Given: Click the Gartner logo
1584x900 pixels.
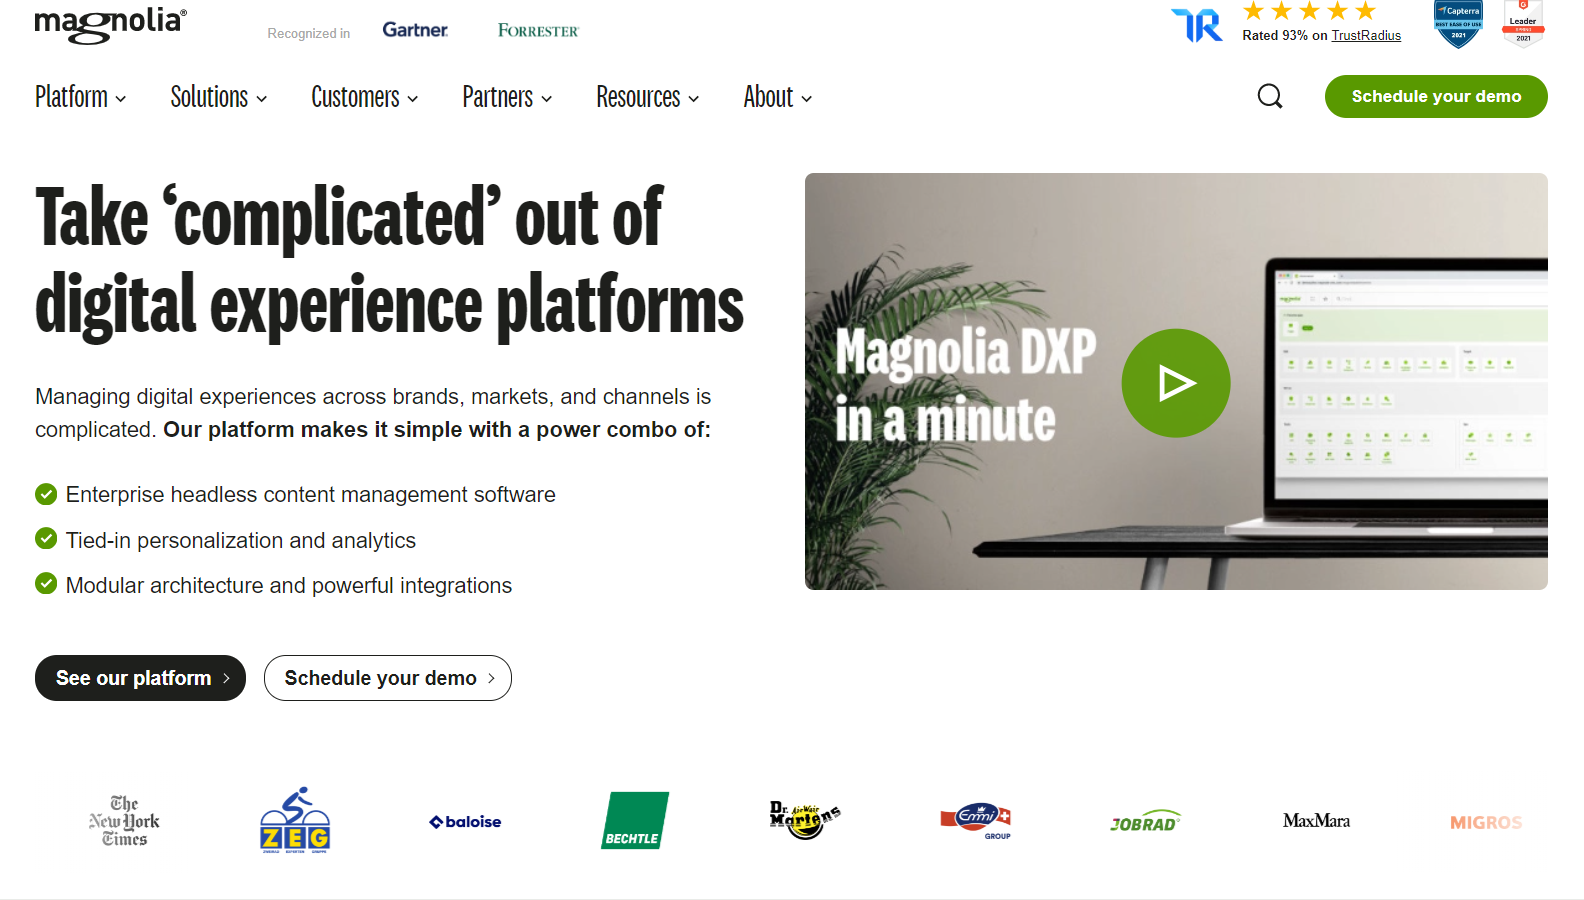Looking at the screenshot, I should pyautogui.click(x=415, y=30).
